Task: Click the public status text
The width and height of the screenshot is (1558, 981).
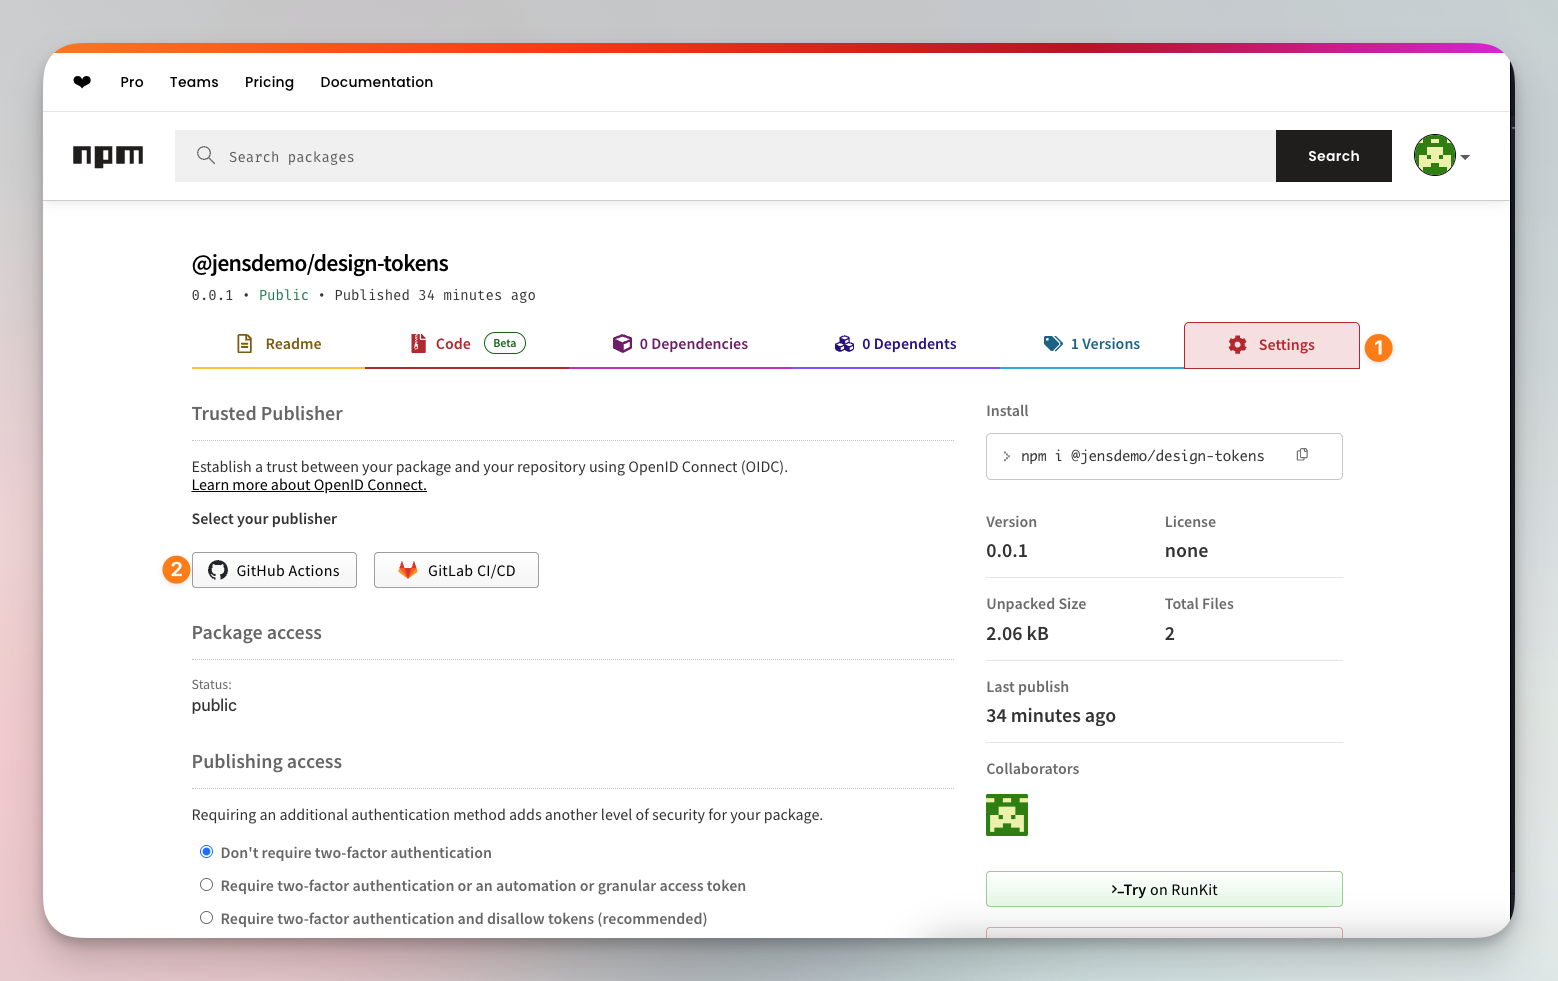Action: [x=214, y=705]
